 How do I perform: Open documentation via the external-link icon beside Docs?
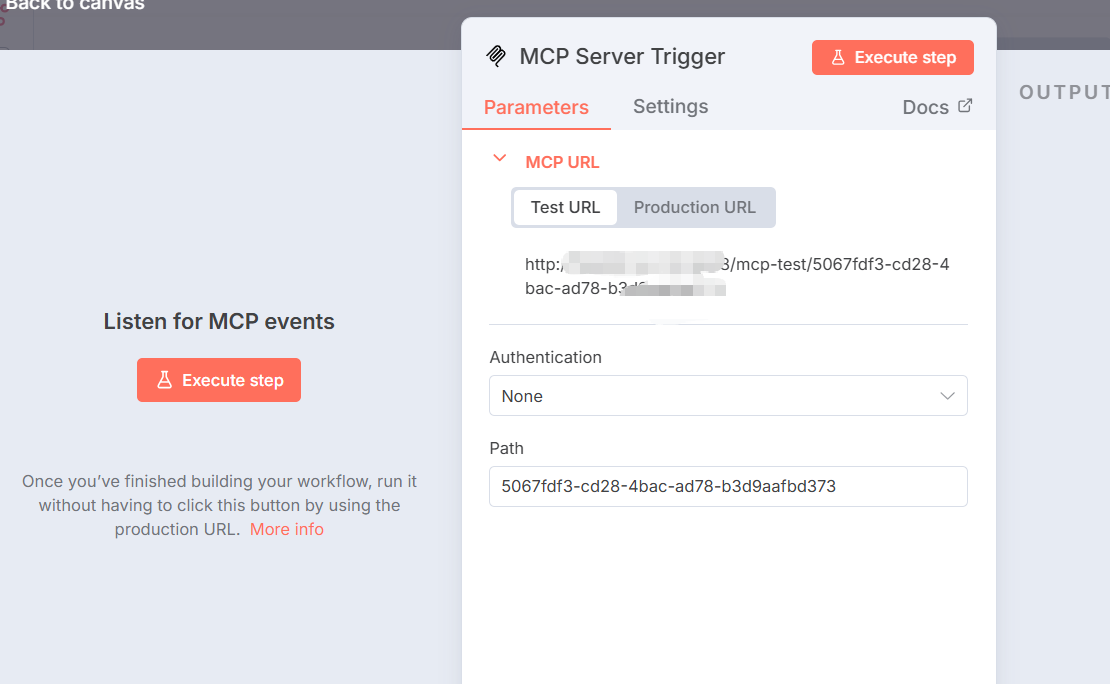(x=963, y=105)
